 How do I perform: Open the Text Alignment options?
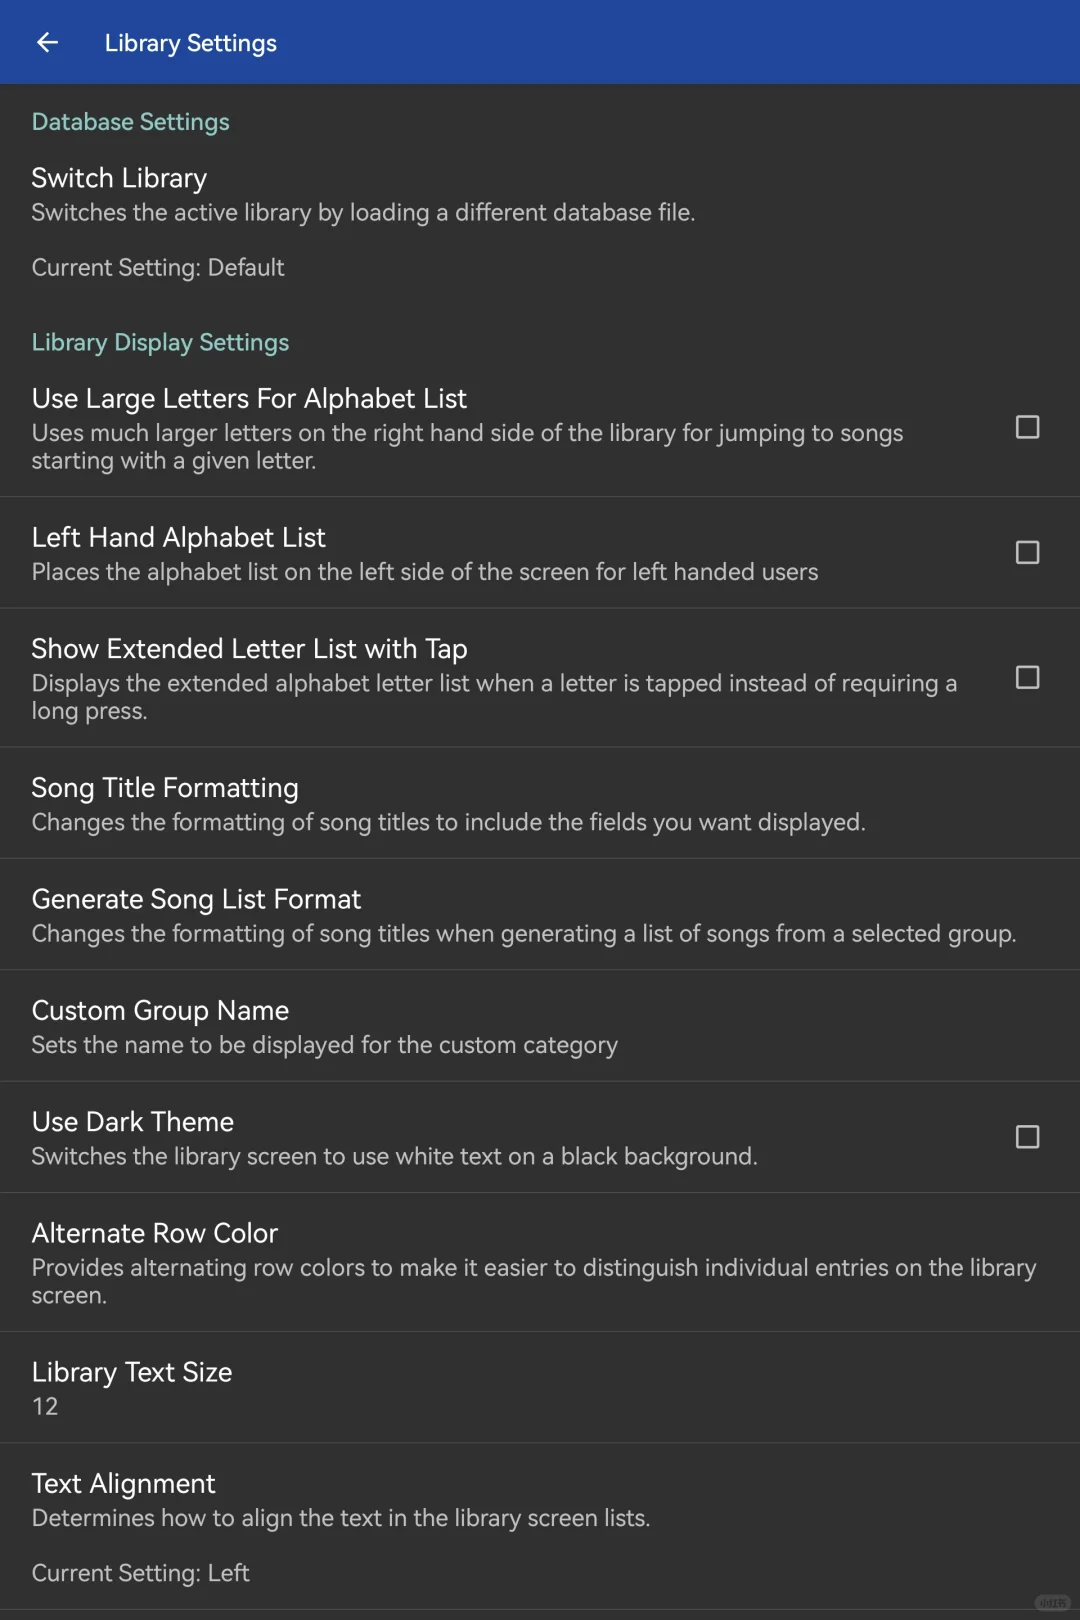(123, 1483)
